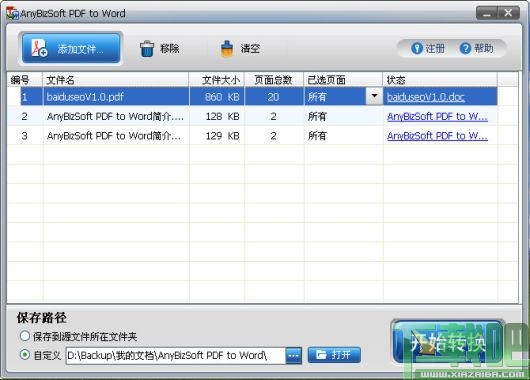The width and height of the screenshot is (530, 380).
Task: Click the 页面总数 column header
Action: click(x=274, y=80)
